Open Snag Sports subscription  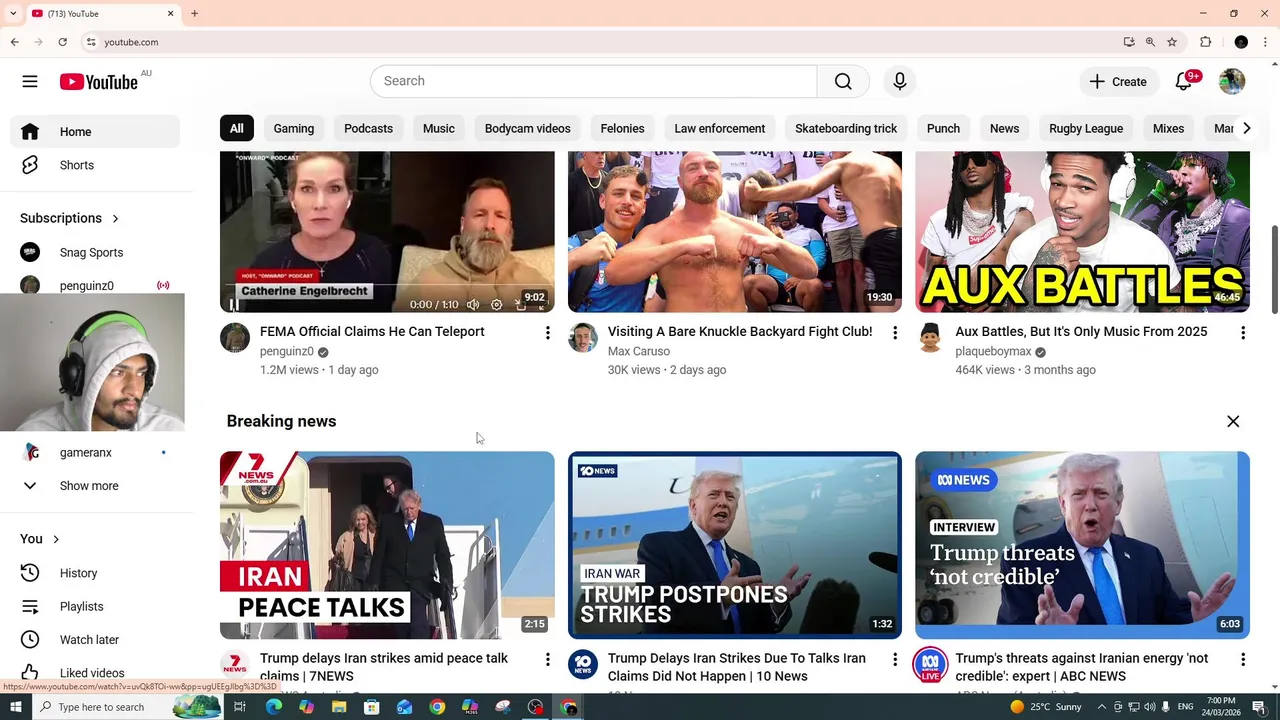(96, 252)
